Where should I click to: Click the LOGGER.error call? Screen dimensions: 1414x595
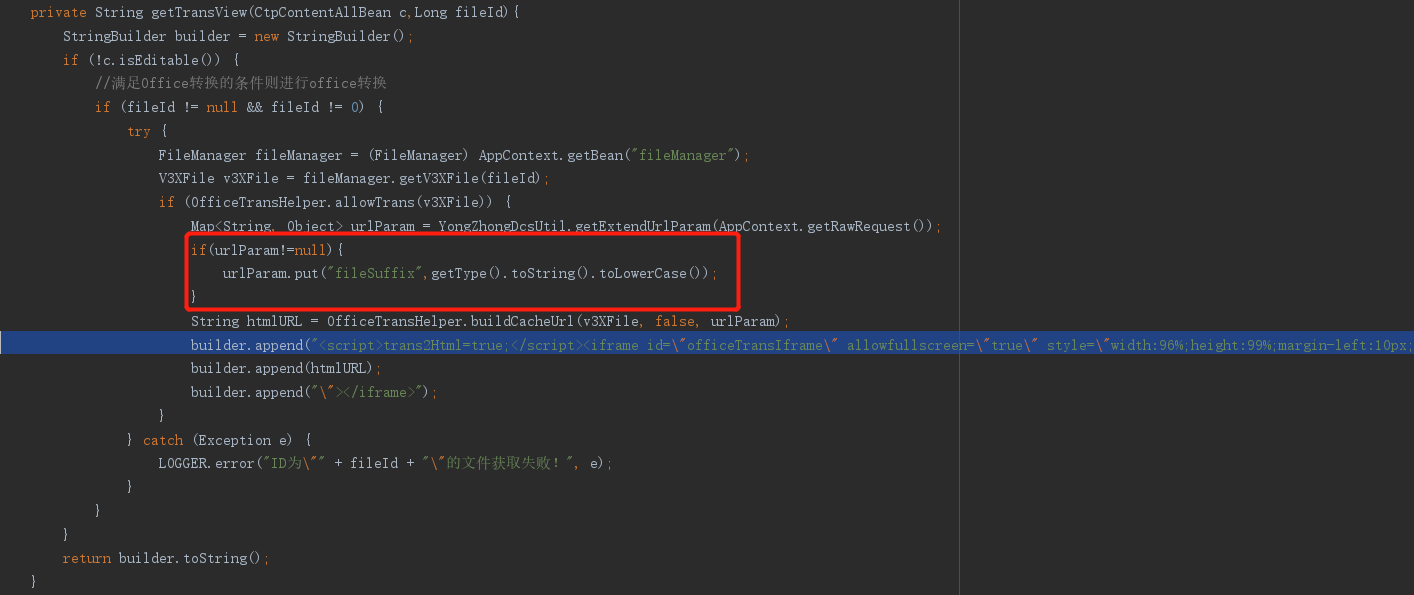click(385, 463)
